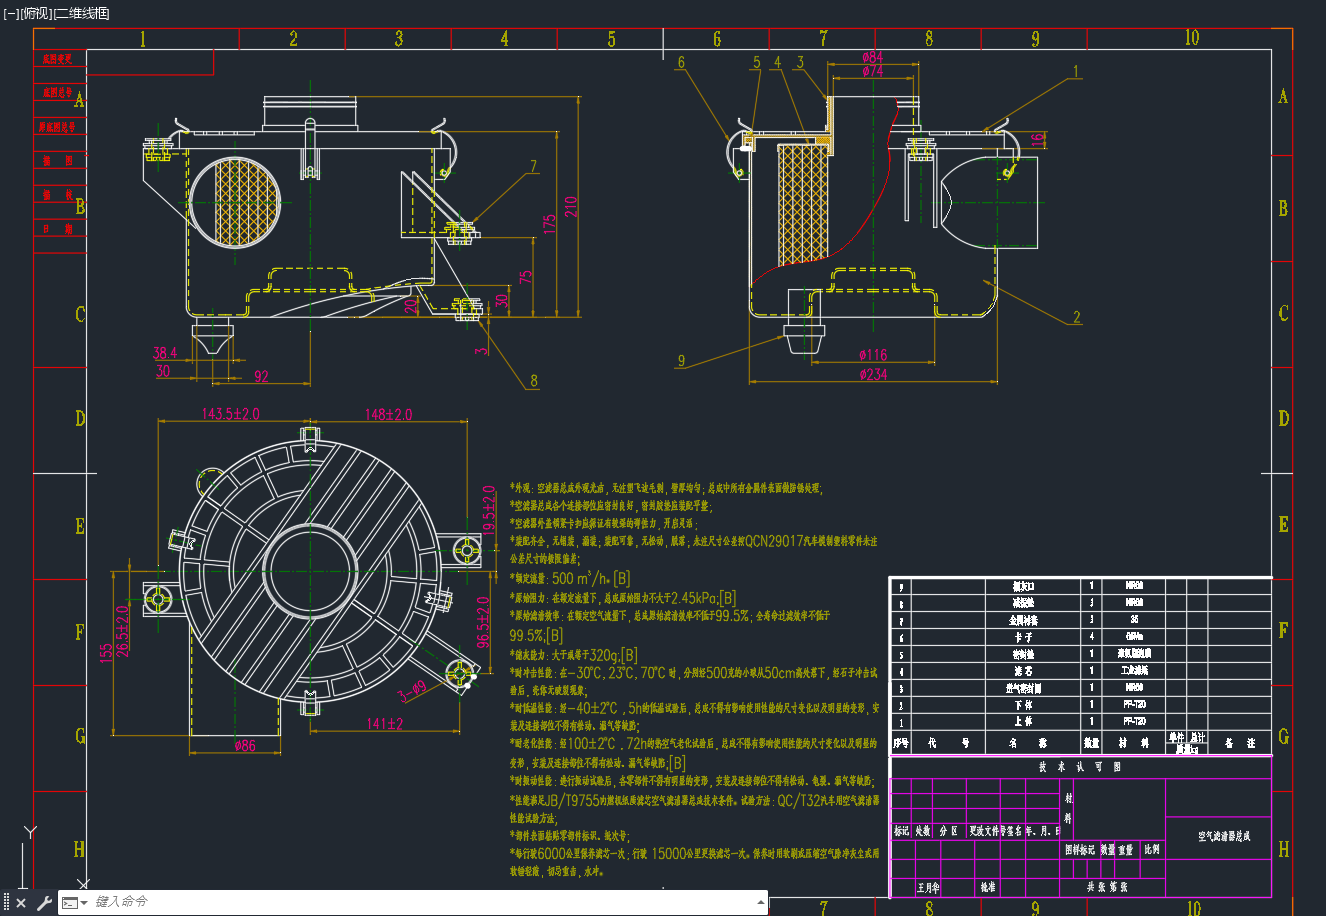Select the 空气滤清器总成 drawing title

[1224, 836]
